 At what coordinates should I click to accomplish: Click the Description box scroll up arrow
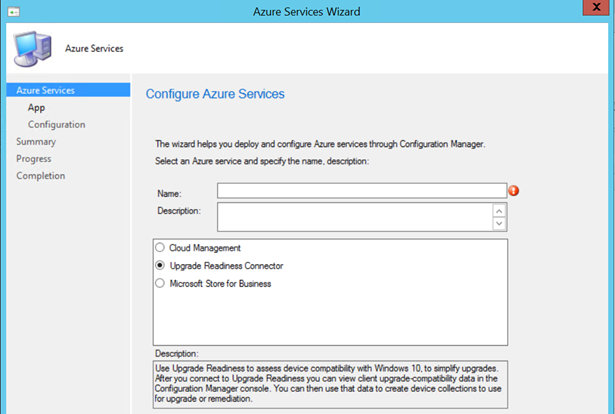coord(499,211)
